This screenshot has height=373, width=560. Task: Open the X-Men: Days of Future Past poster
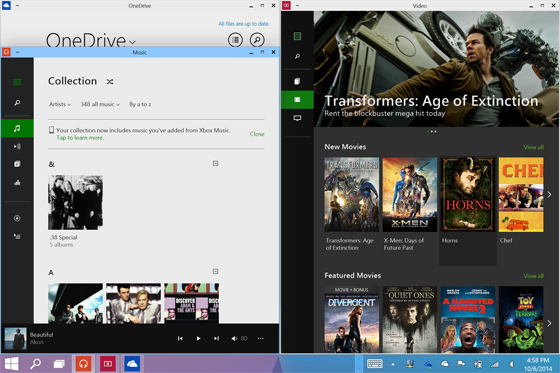[410, 195]
